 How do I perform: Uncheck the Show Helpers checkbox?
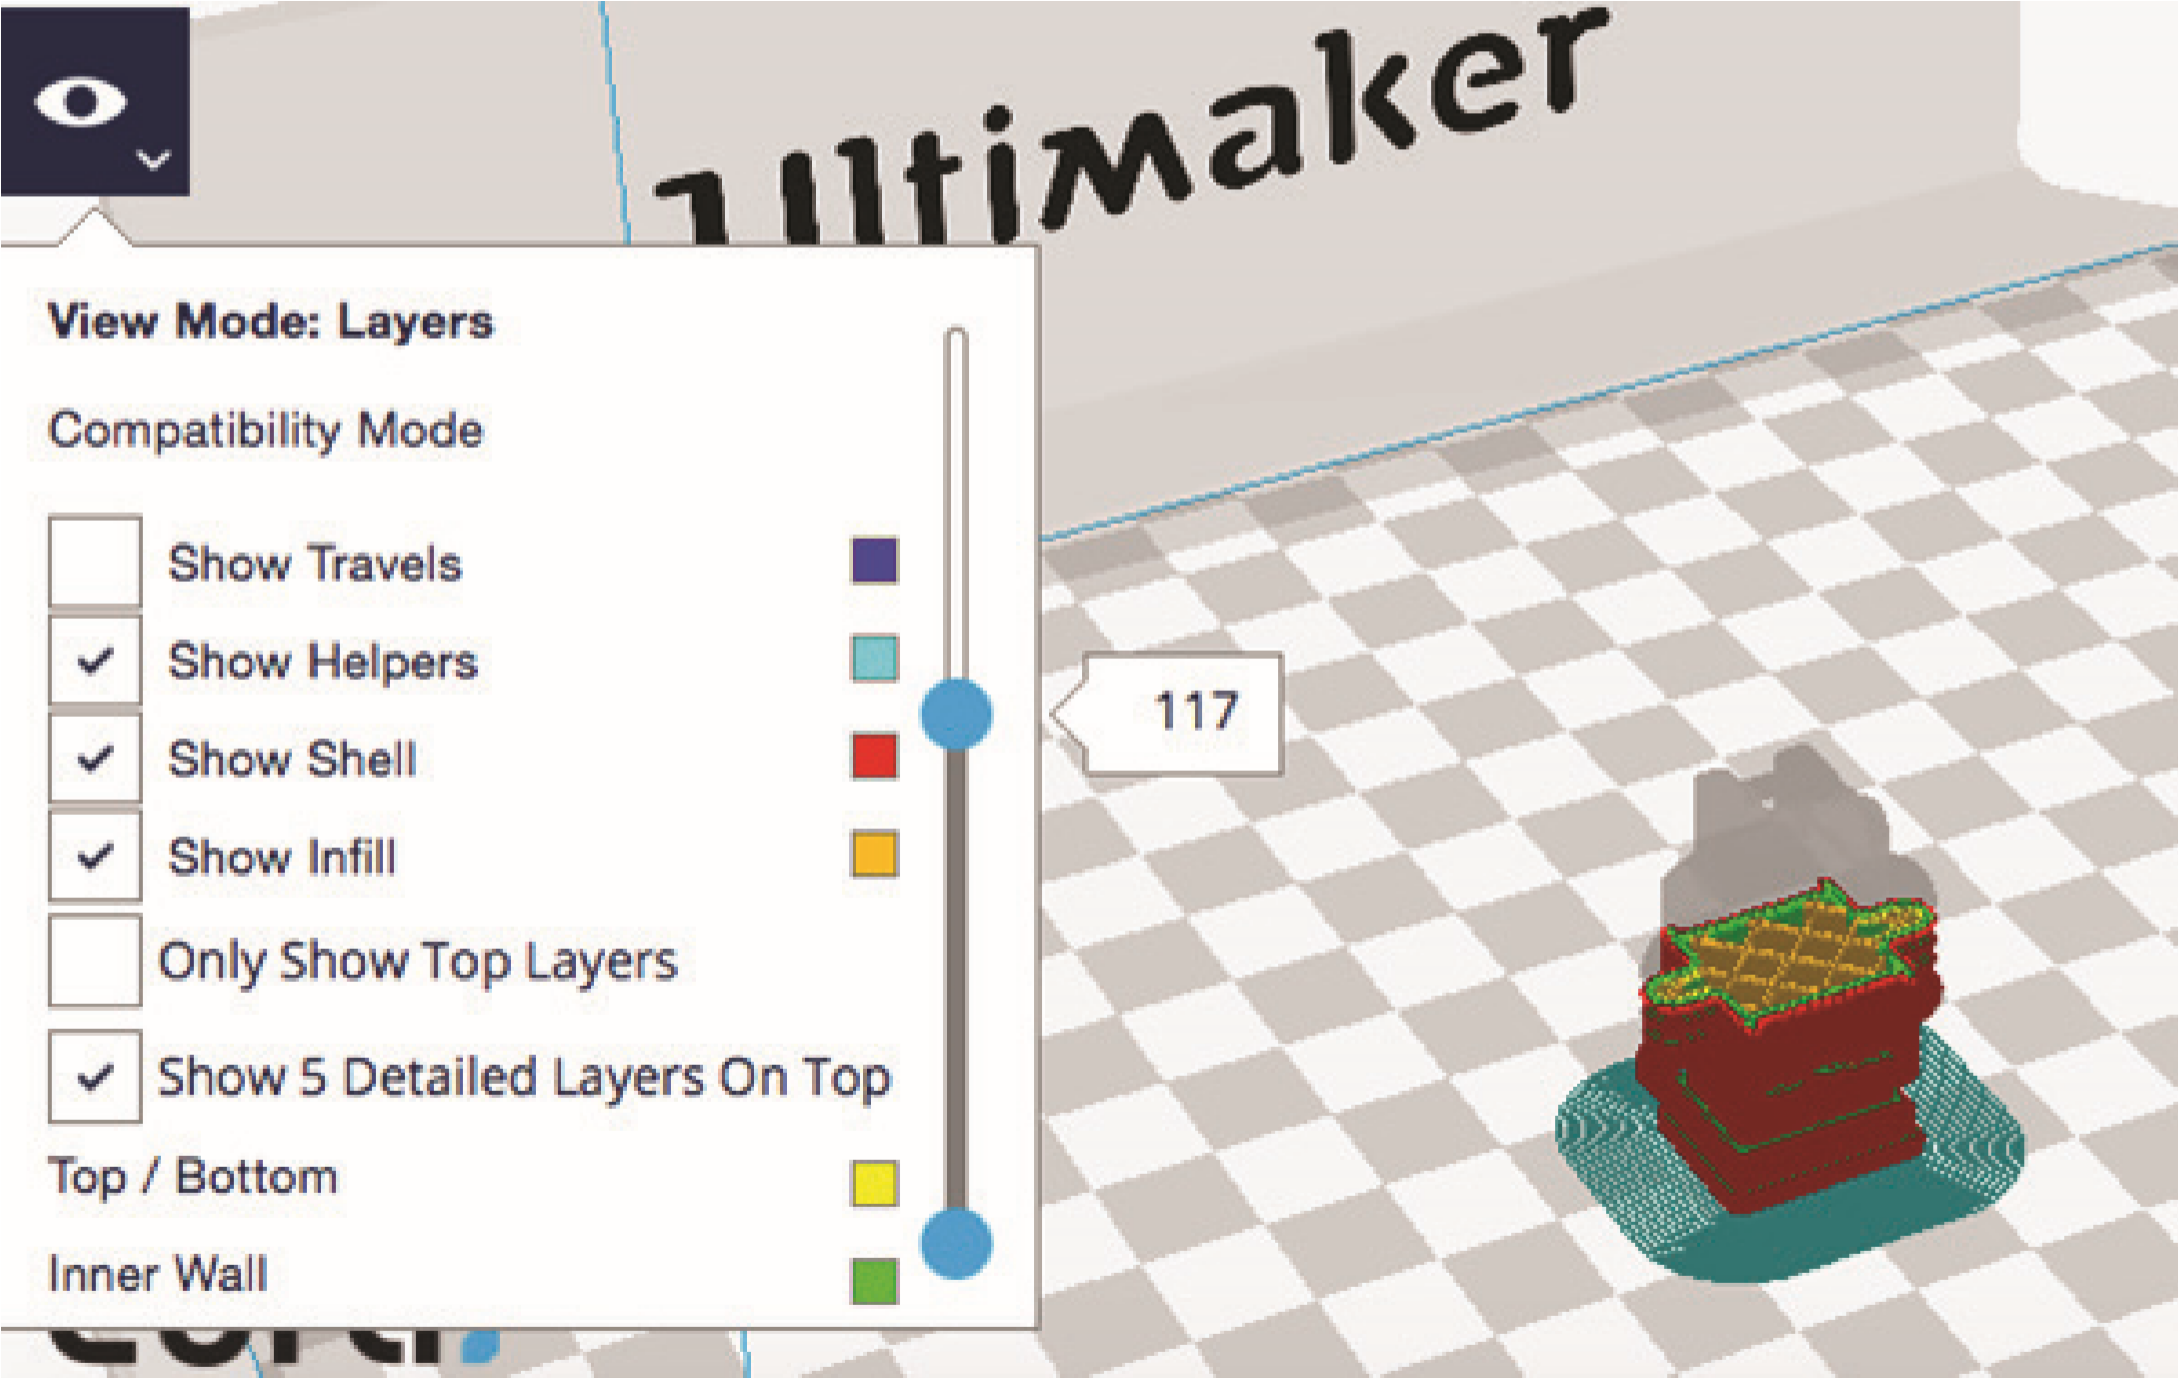[x=95, y=660]
